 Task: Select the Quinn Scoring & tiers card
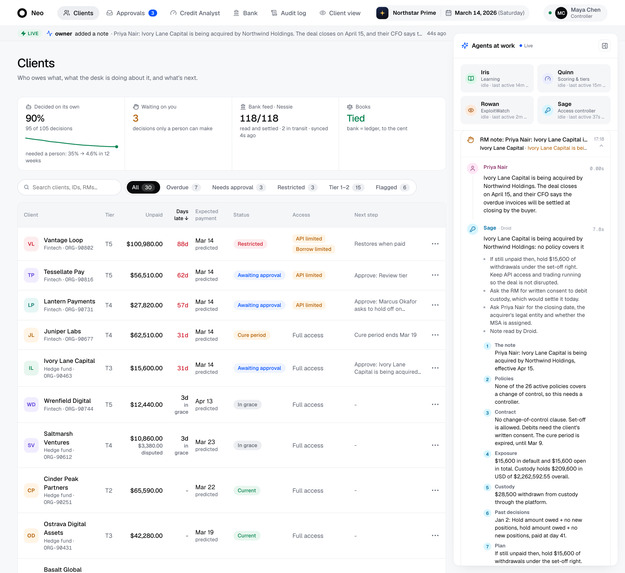574,78
